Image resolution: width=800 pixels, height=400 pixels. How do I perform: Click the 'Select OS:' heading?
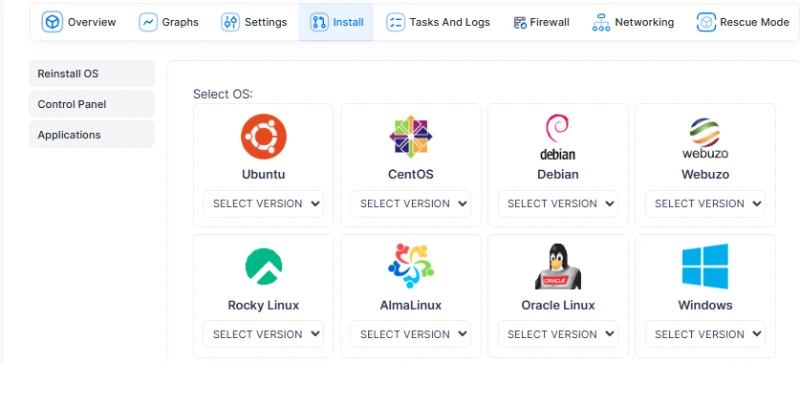(x=223, y=94)
